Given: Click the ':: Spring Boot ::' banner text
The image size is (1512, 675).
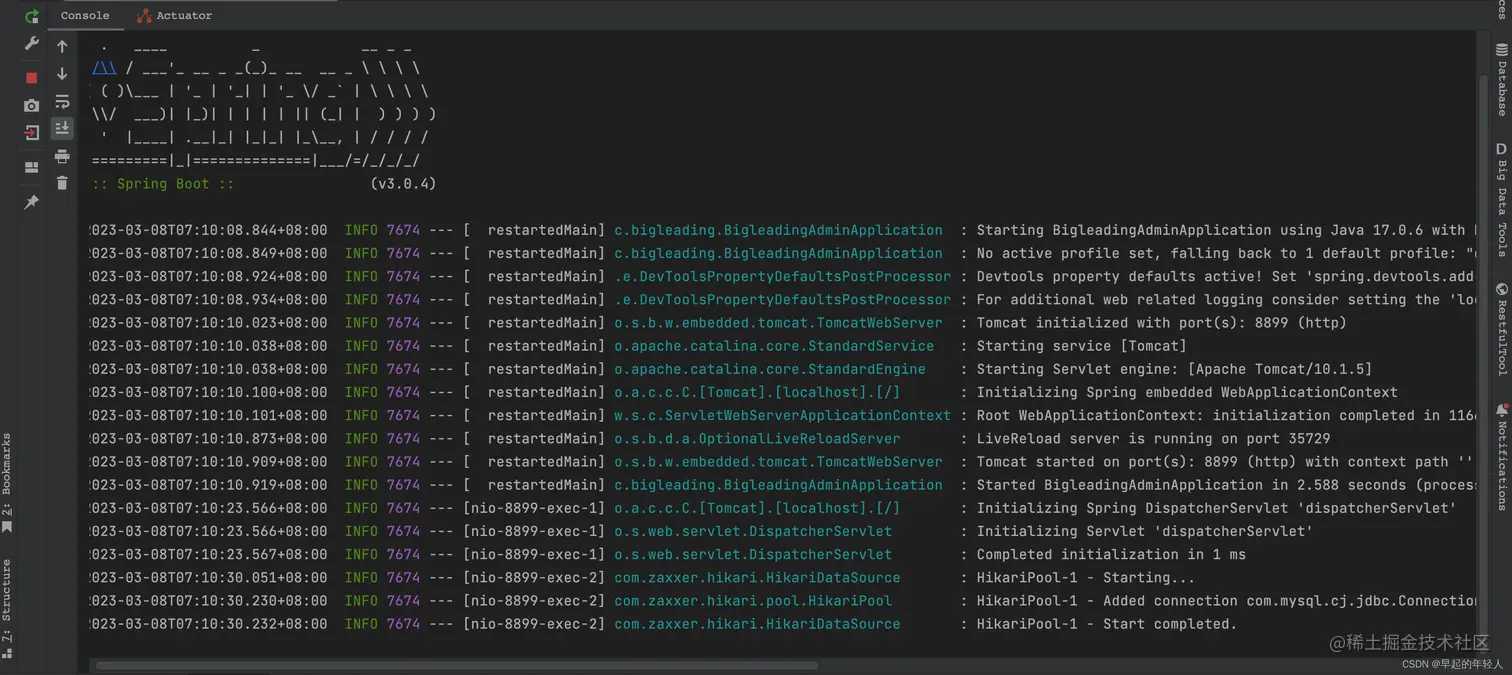Looking at the screenshot, I should click(x=163, y=184).
